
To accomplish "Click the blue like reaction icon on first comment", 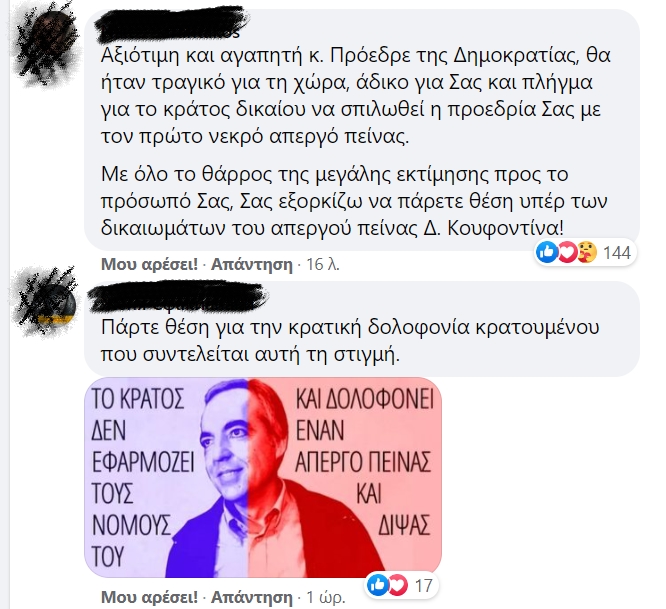I will [547, 253].
